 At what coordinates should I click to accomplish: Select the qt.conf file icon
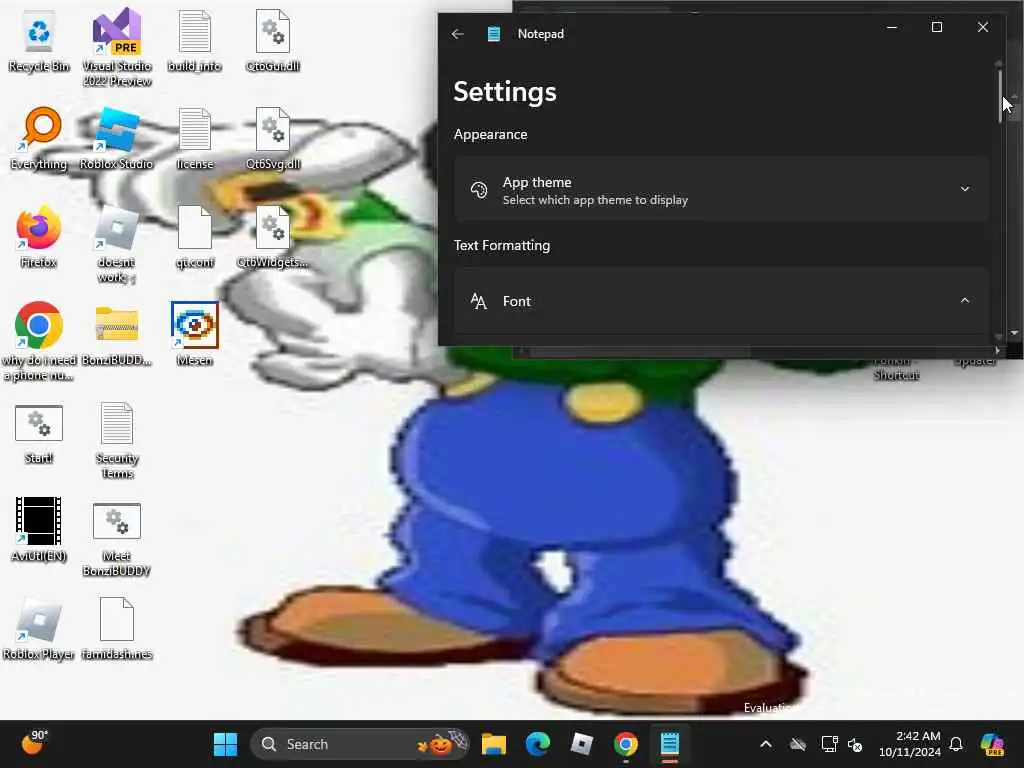pyautogui.click(x=195, y=237)
